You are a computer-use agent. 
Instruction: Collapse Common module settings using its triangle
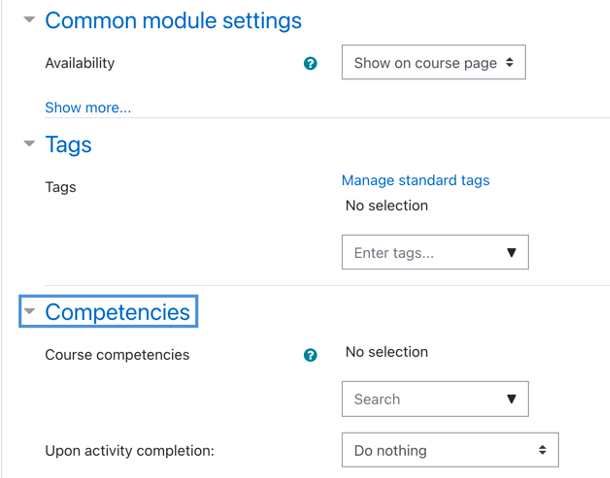tap(29, 19)
